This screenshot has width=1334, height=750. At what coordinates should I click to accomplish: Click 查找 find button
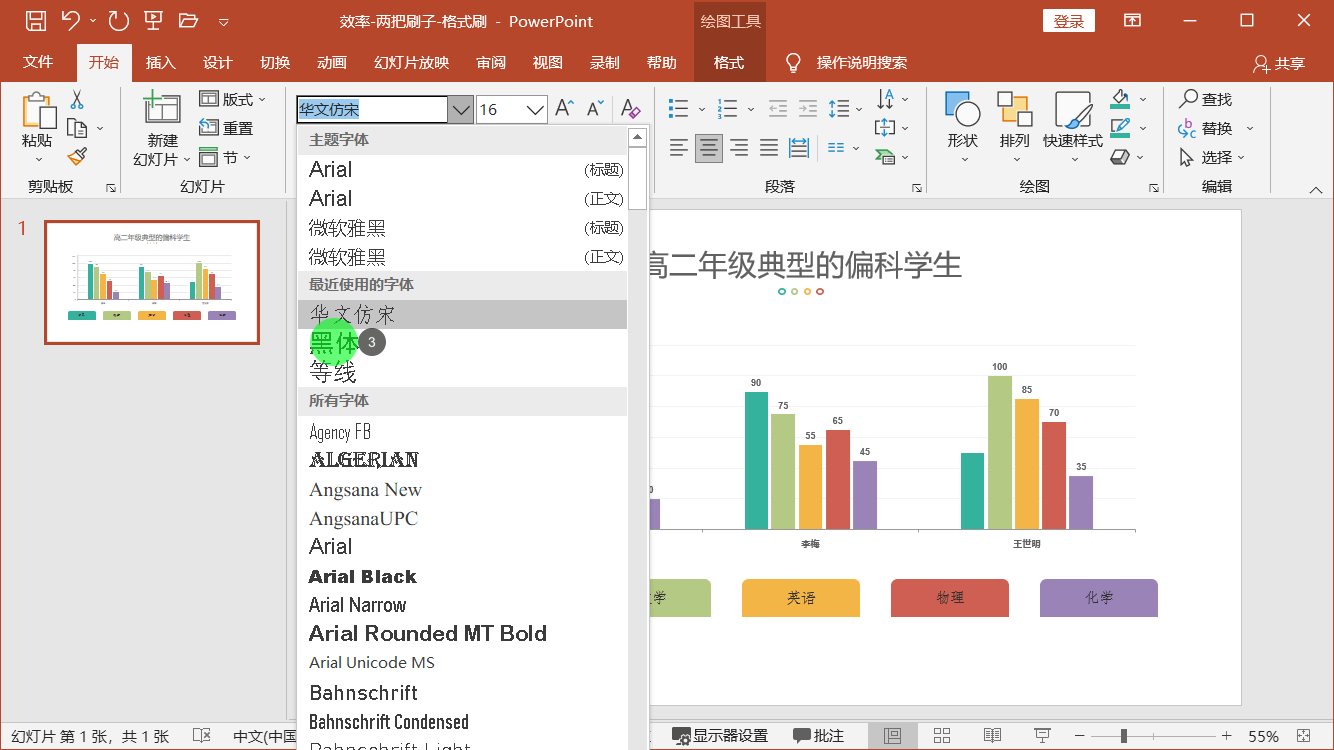[x=1205, y=99]
